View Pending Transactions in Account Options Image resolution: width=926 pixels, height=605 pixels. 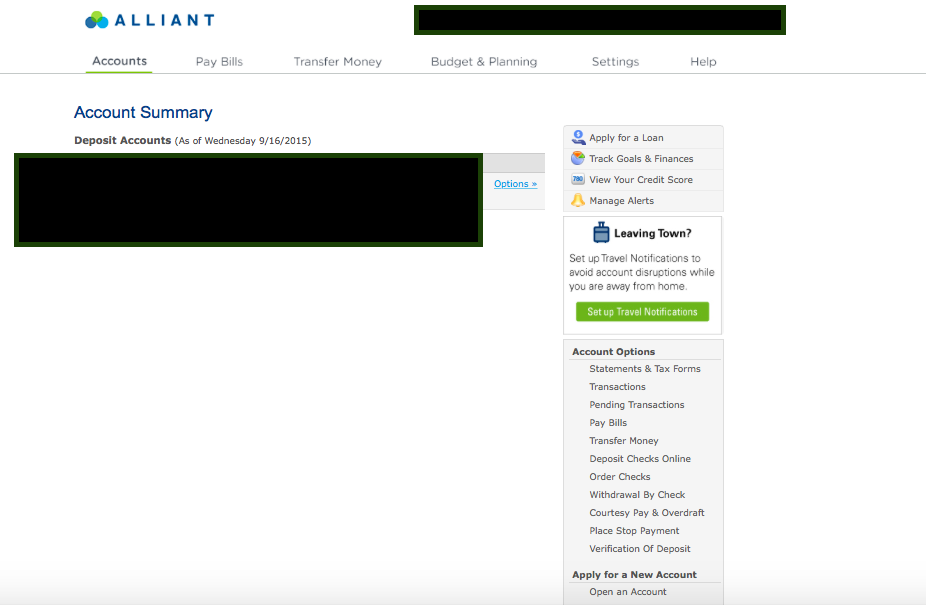point(637,405)
